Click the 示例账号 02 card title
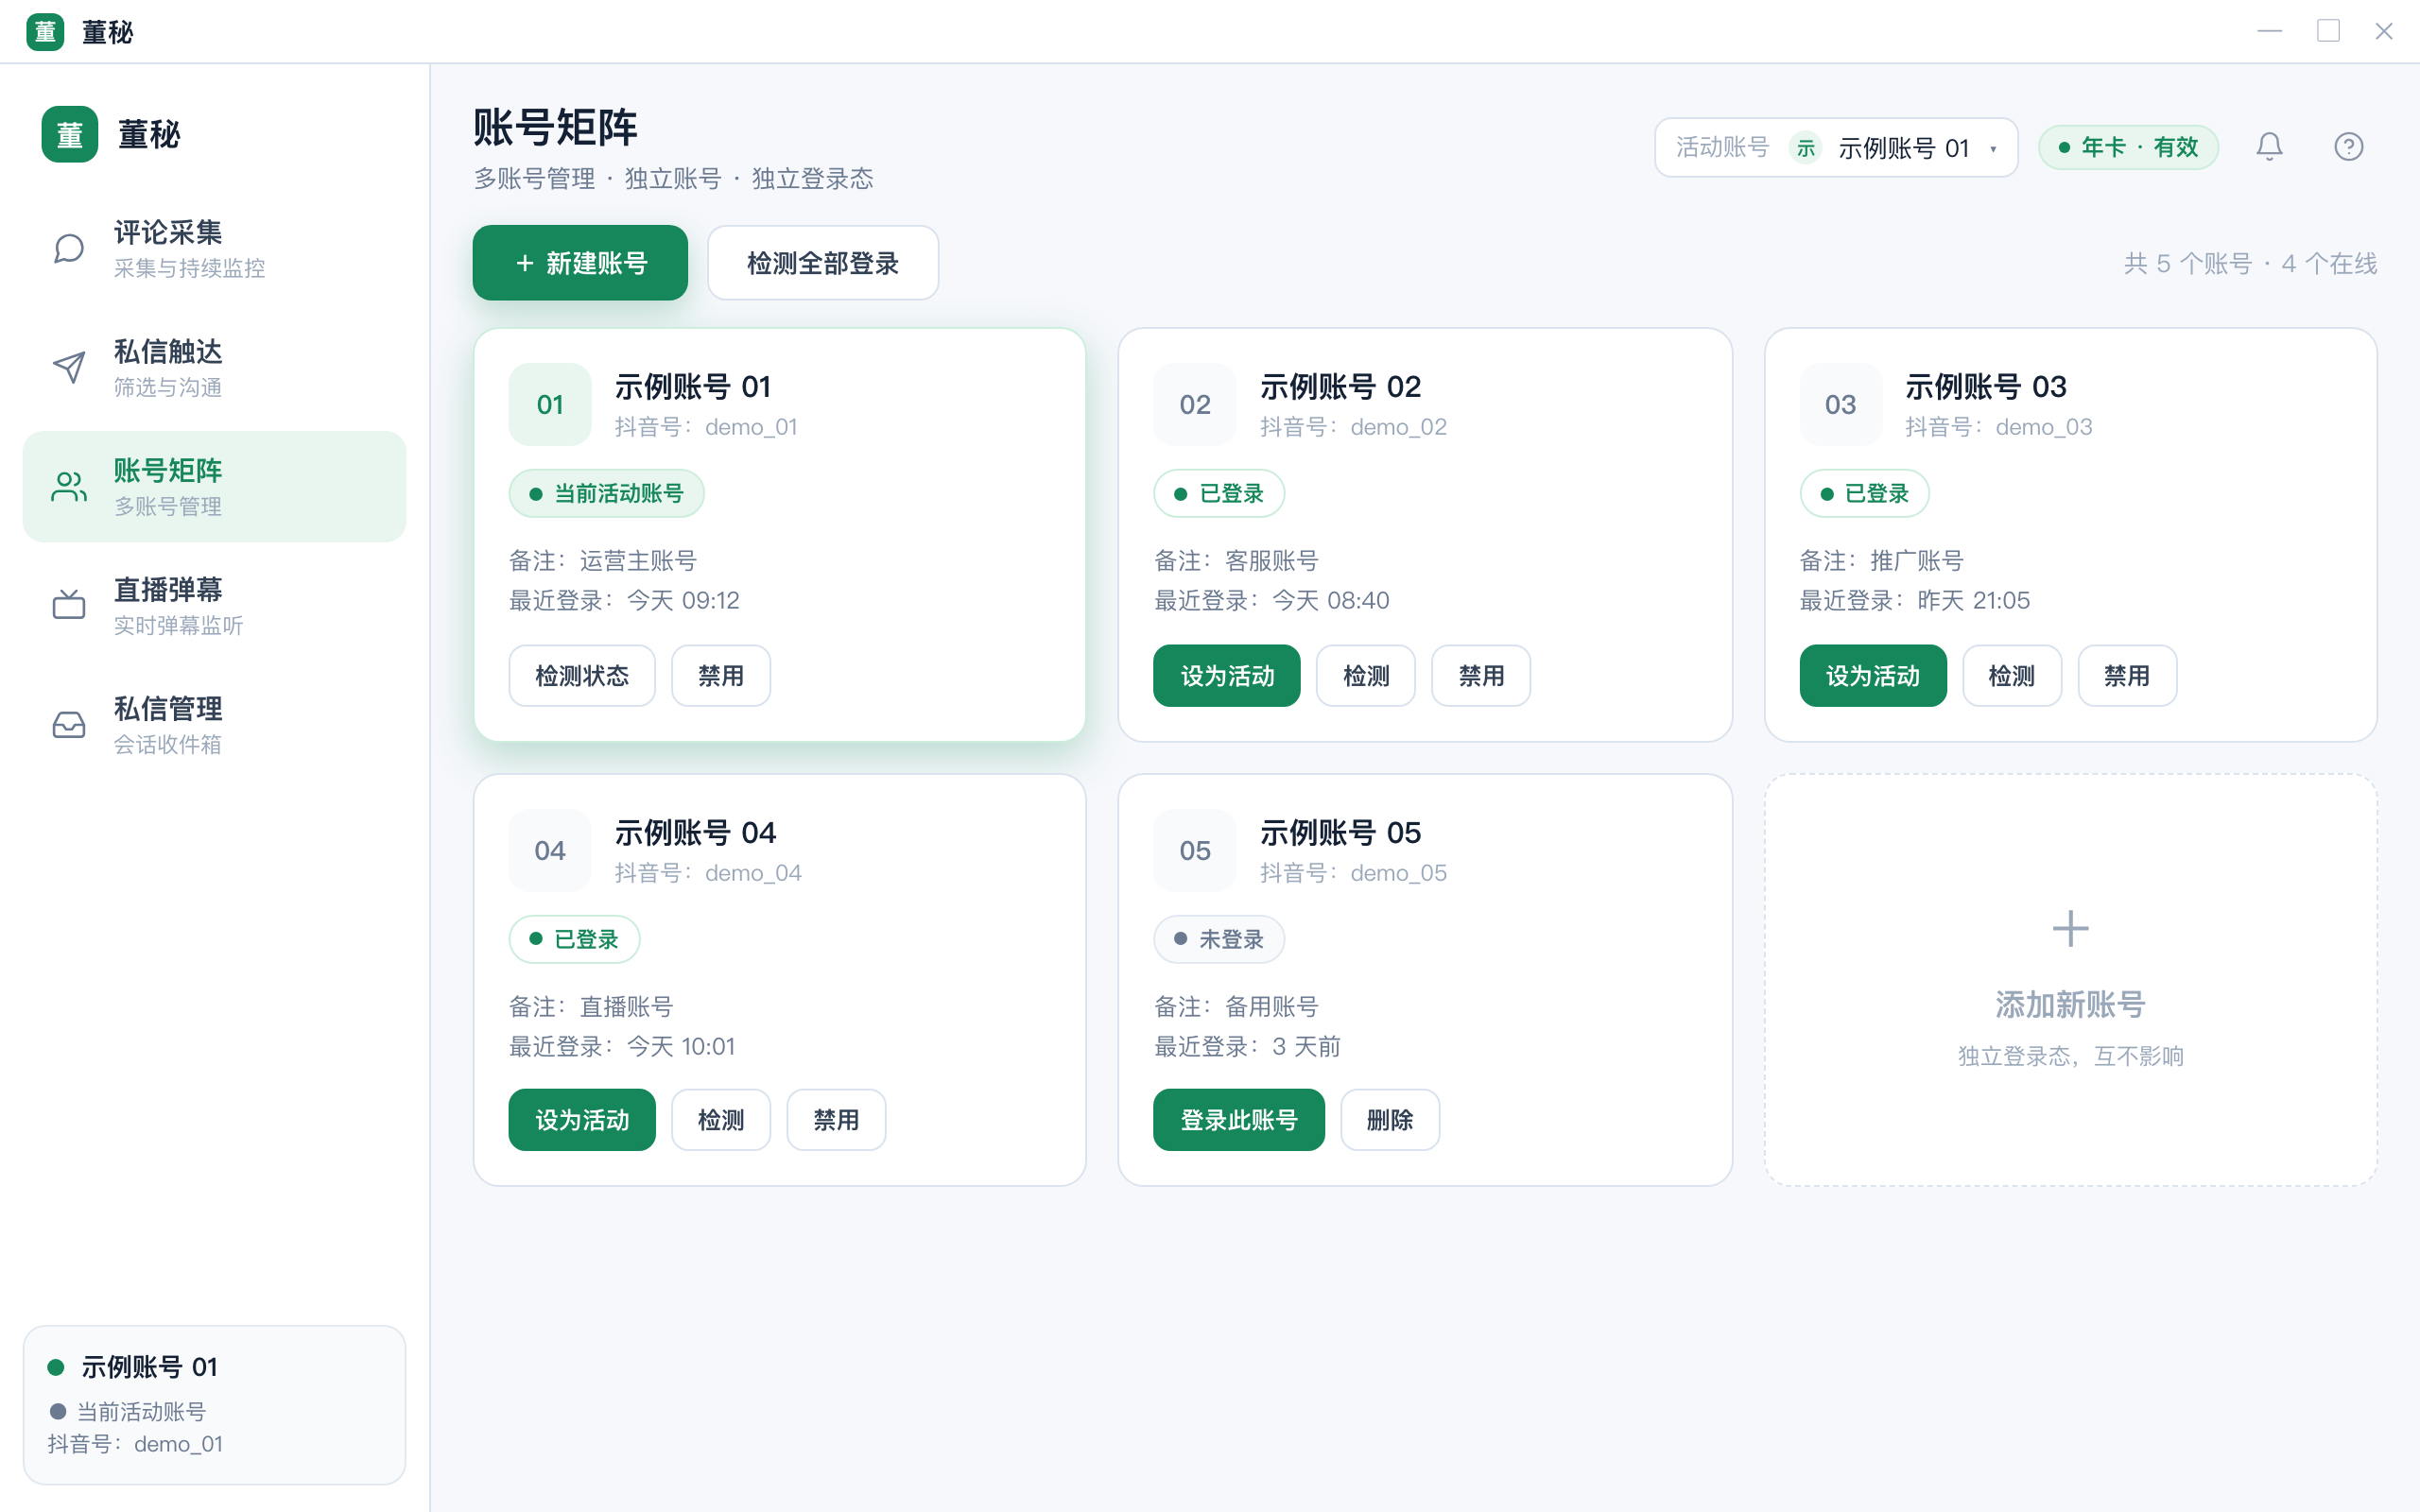This screenshot has height=1512, width=2420. pyautogui.click(x=1340, y=387)
